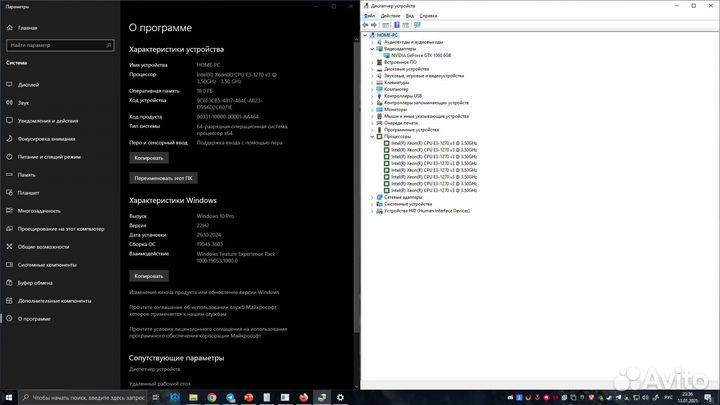Screen dimensions: 720x405
Task: Collapse the Видеоадаптеры node
Action: pos(372,49)
